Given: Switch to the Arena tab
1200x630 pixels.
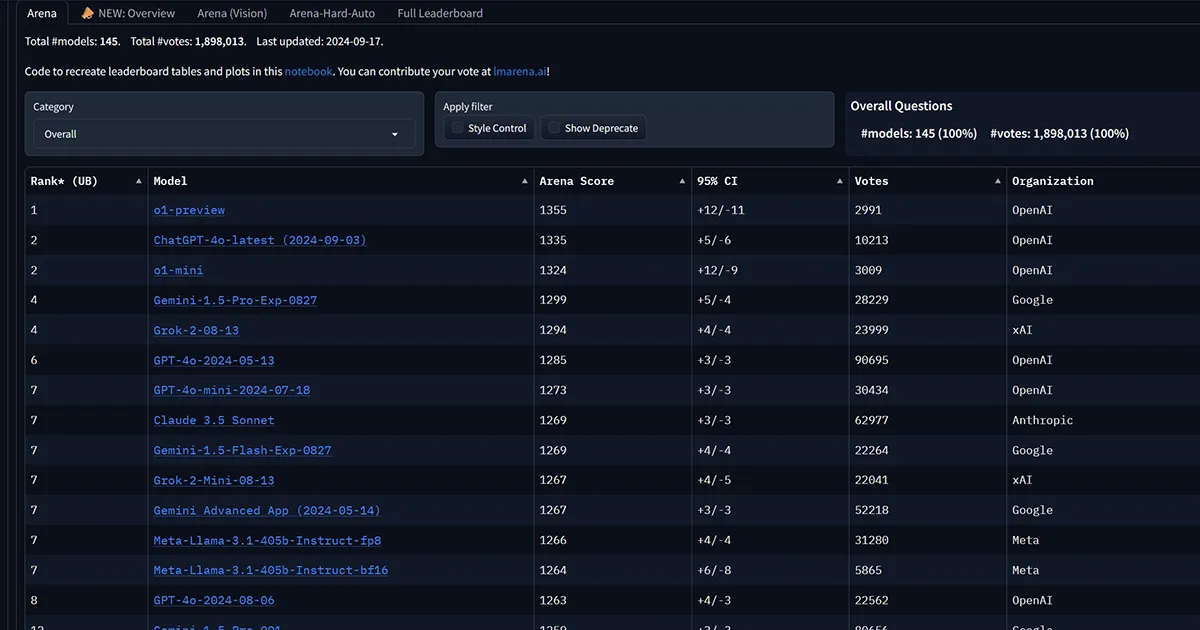Looking at the screenshot, I should [42, 13].
